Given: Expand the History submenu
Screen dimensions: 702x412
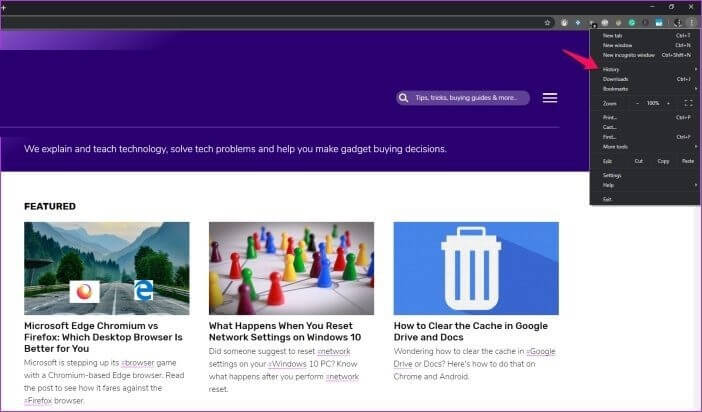Looking at the screenshot, I should 645,69.
